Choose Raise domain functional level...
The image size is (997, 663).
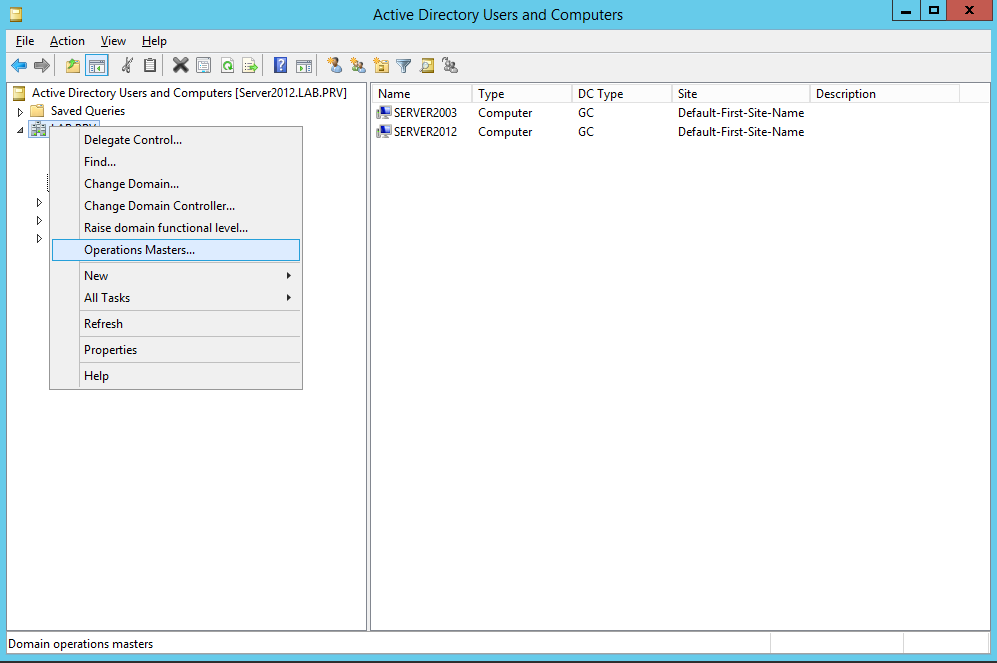175,228
